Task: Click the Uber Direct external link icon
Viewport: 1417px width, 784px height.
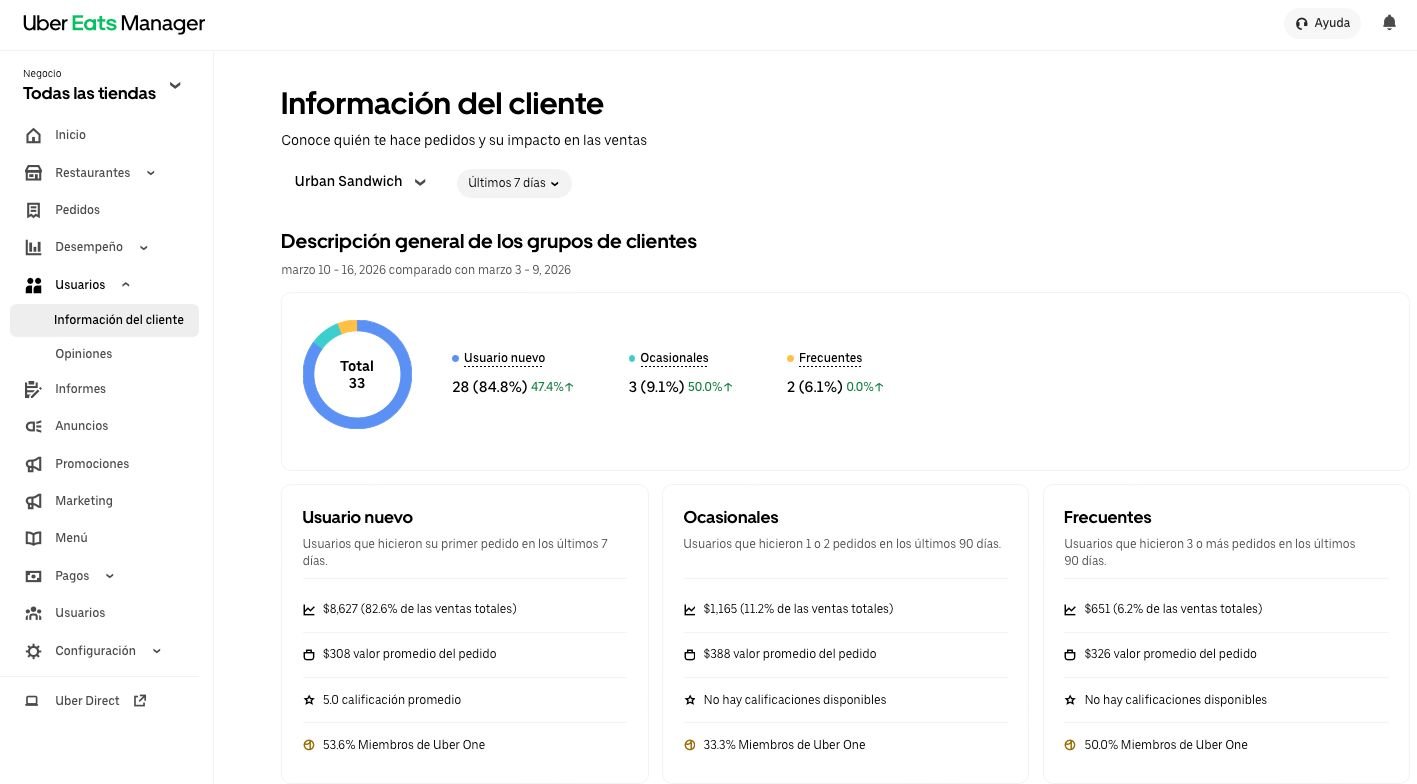Action: pyautogui.click(x=140, y=701)
